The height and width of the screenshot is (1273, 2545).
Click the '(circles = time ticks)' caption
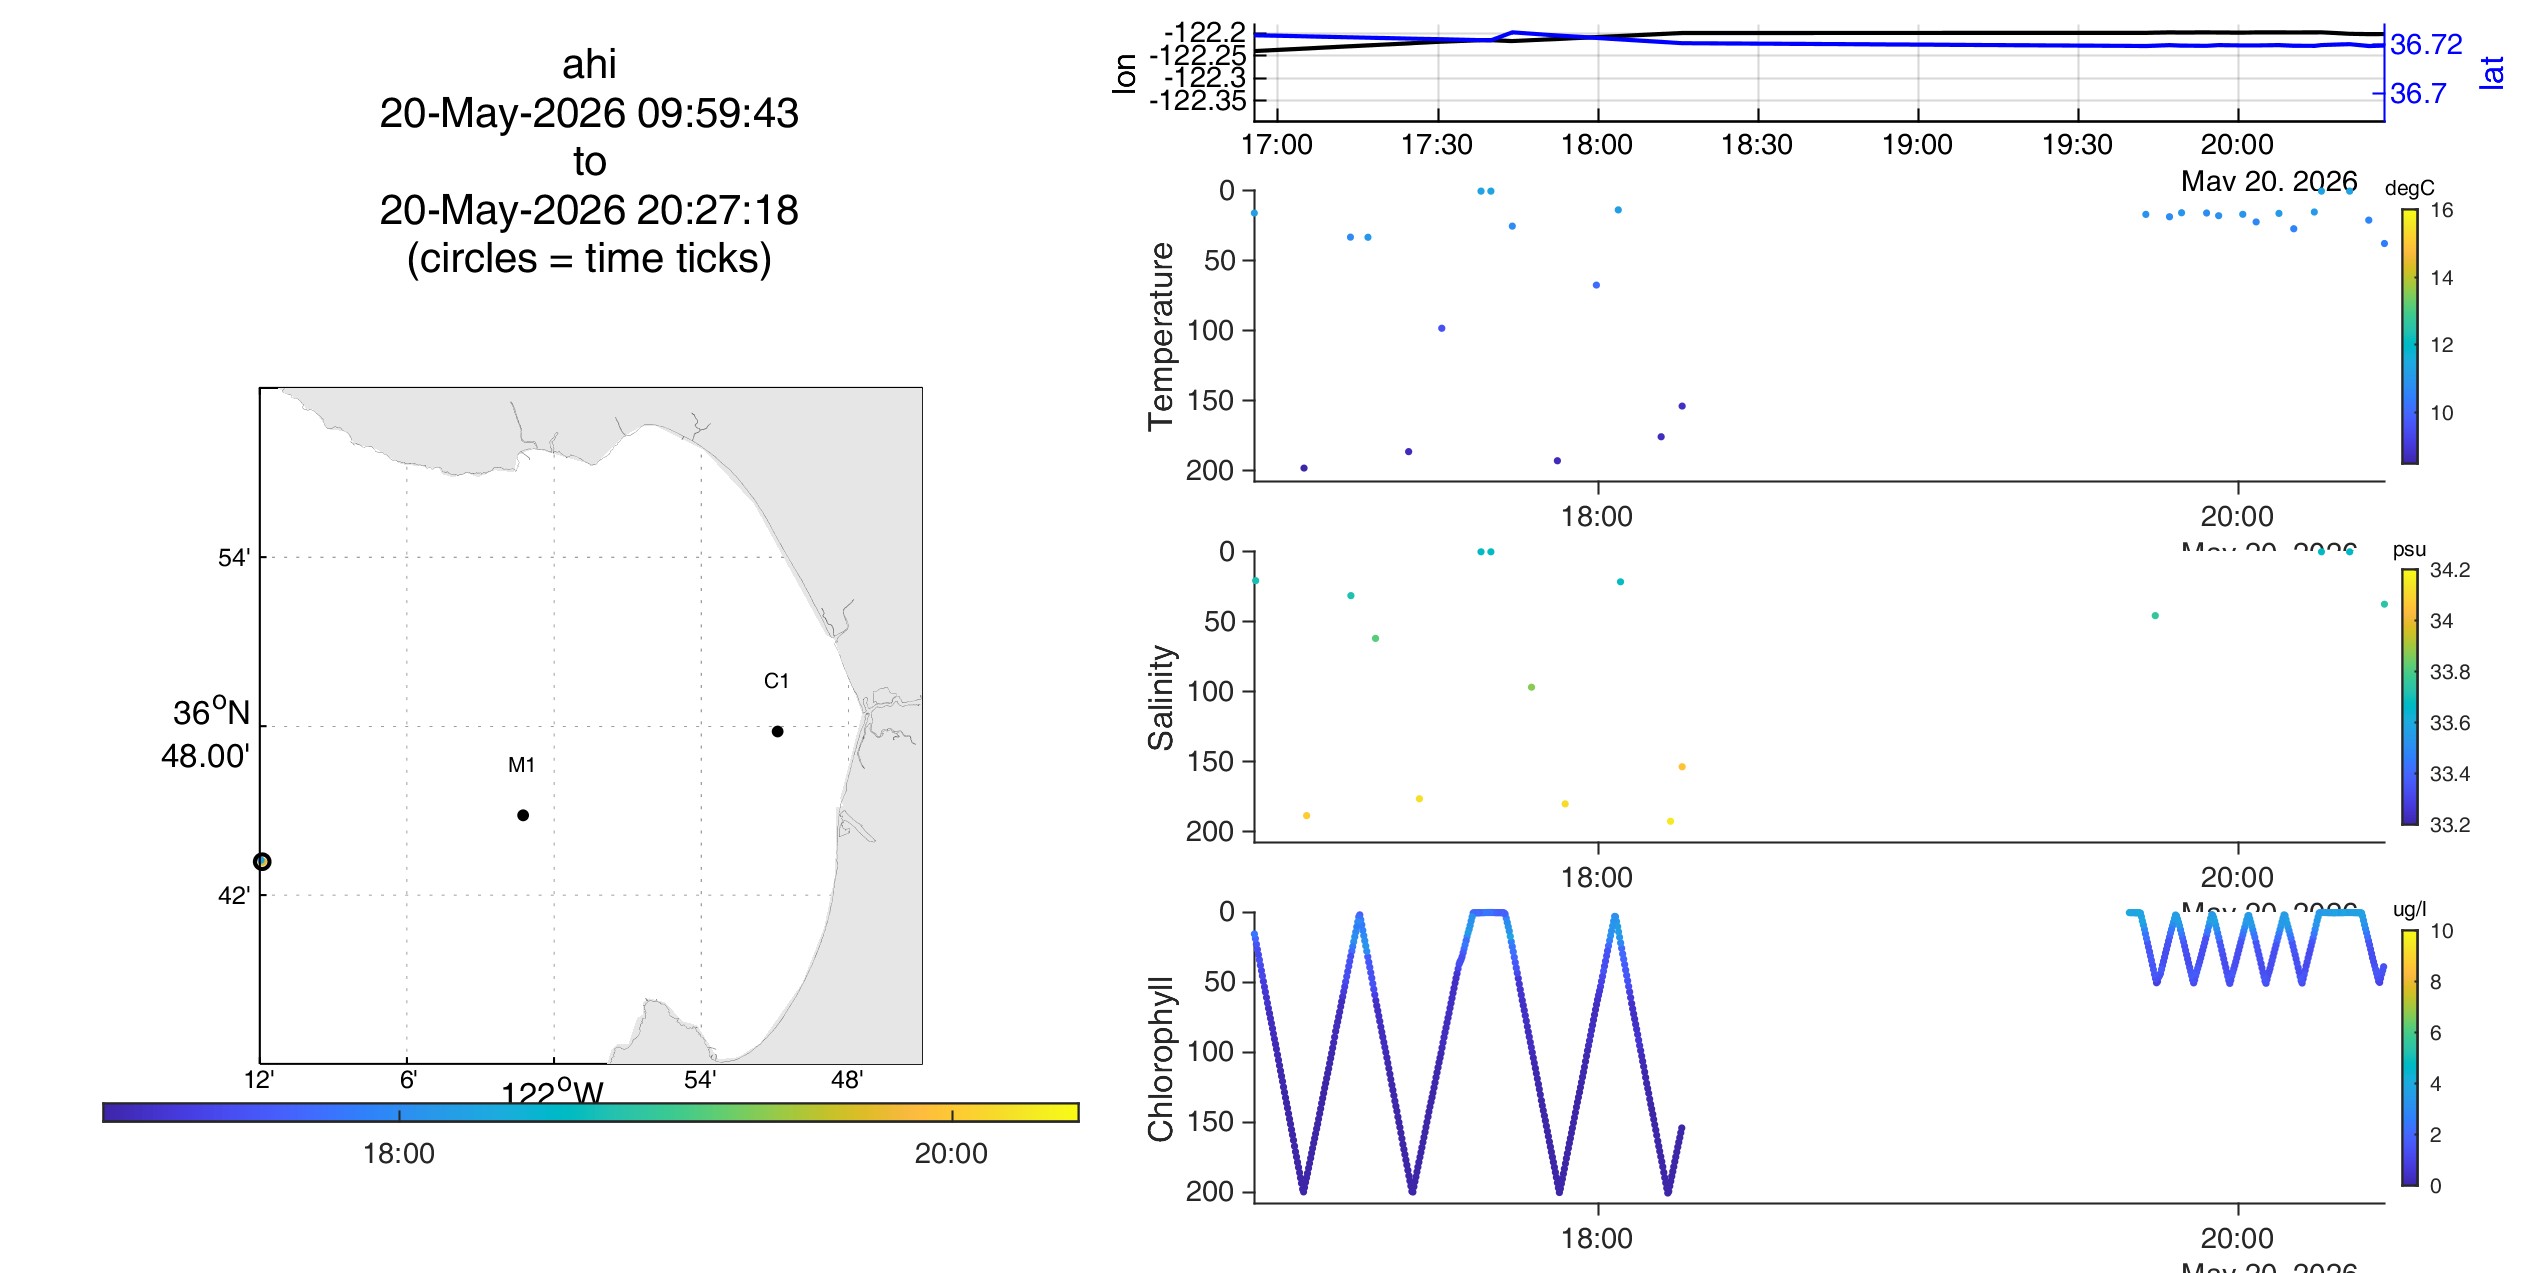pos(589,258)
